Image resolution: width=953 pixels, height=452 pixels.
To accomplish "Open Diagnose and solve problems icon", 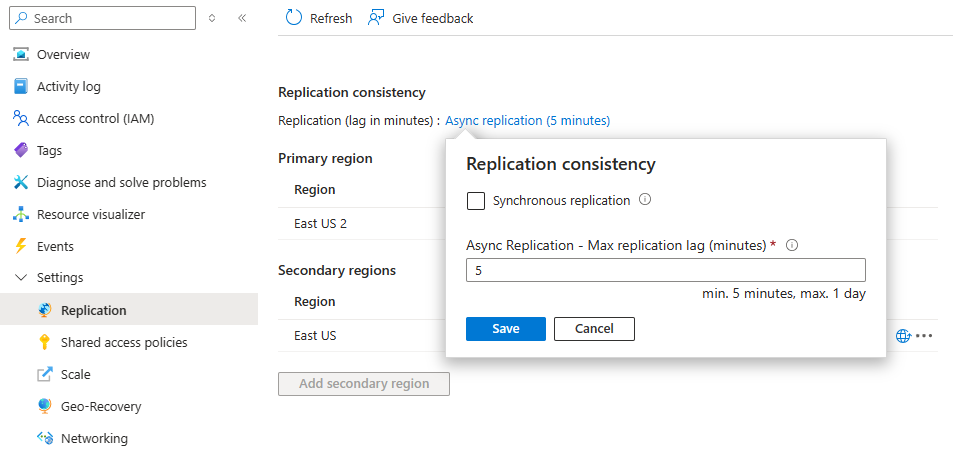I will (21, 183).
